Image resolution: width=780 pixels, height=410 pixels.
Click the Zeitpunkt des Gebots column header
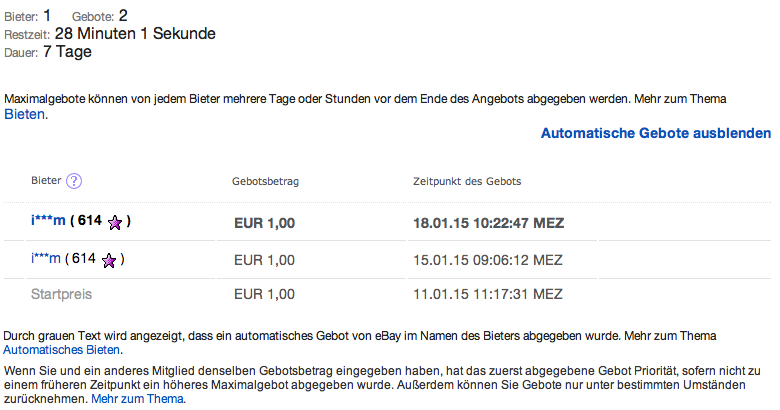466,182
